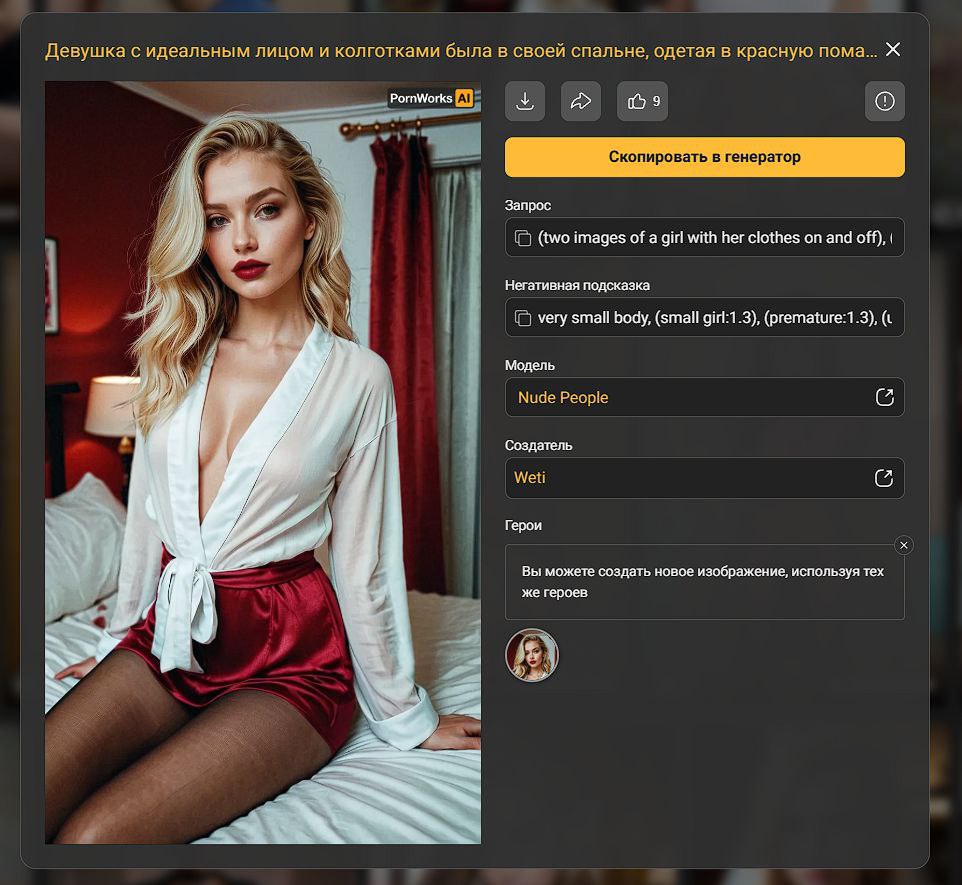Viewport: 962px width, 885px height.
Task: Copy the Запрос prompt using copy icon
Action: pos(522,238)
